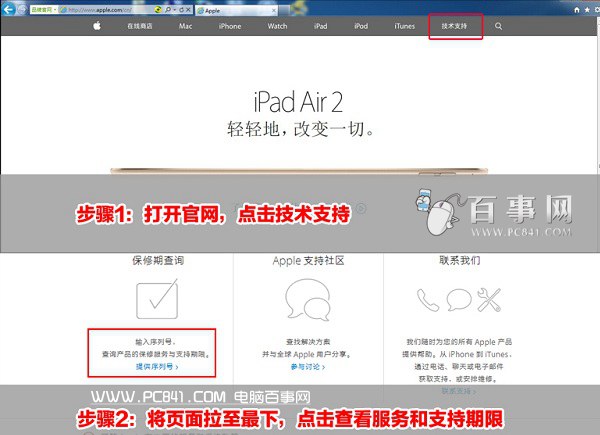Click the 输入序列号 text
This screenshot has width=600, height=435.
(155, 342)
